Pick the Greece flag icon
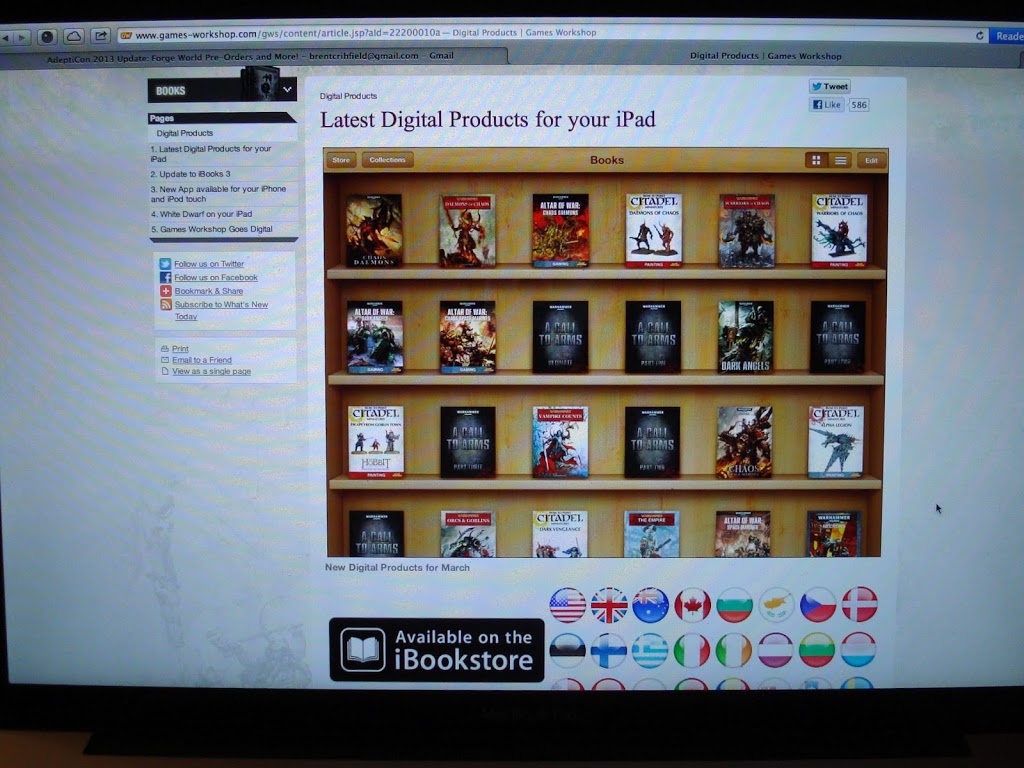Image resolution: width=1024 pixels, height=768 pixels. (650, 650)
